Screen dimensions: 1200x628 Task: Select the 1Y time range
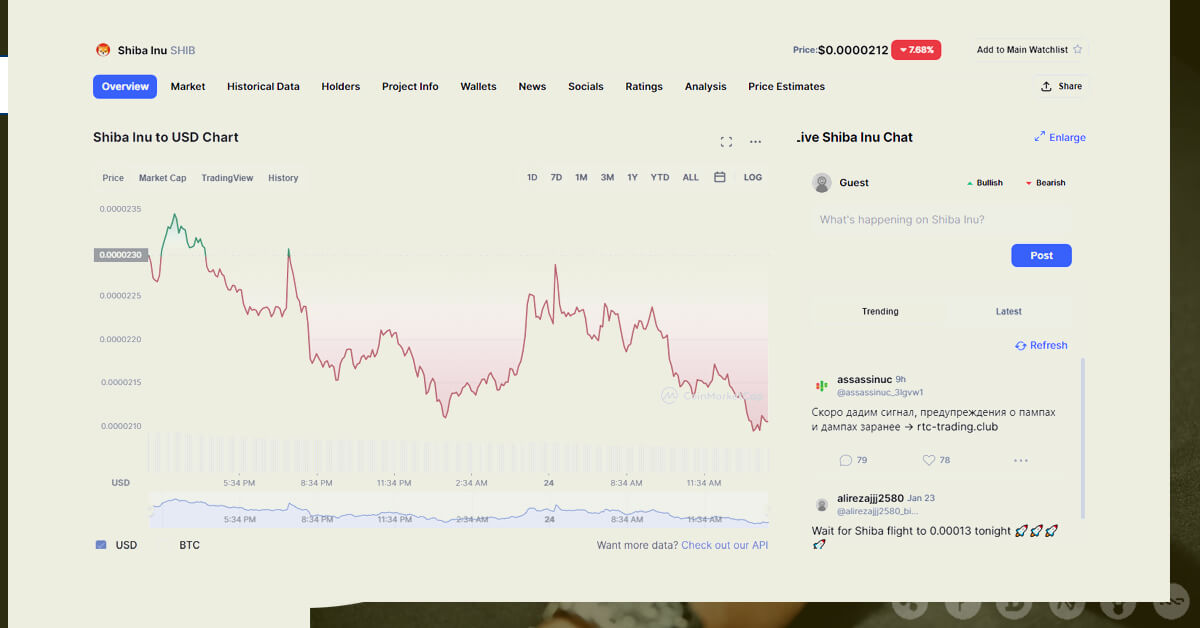[632, 177]
